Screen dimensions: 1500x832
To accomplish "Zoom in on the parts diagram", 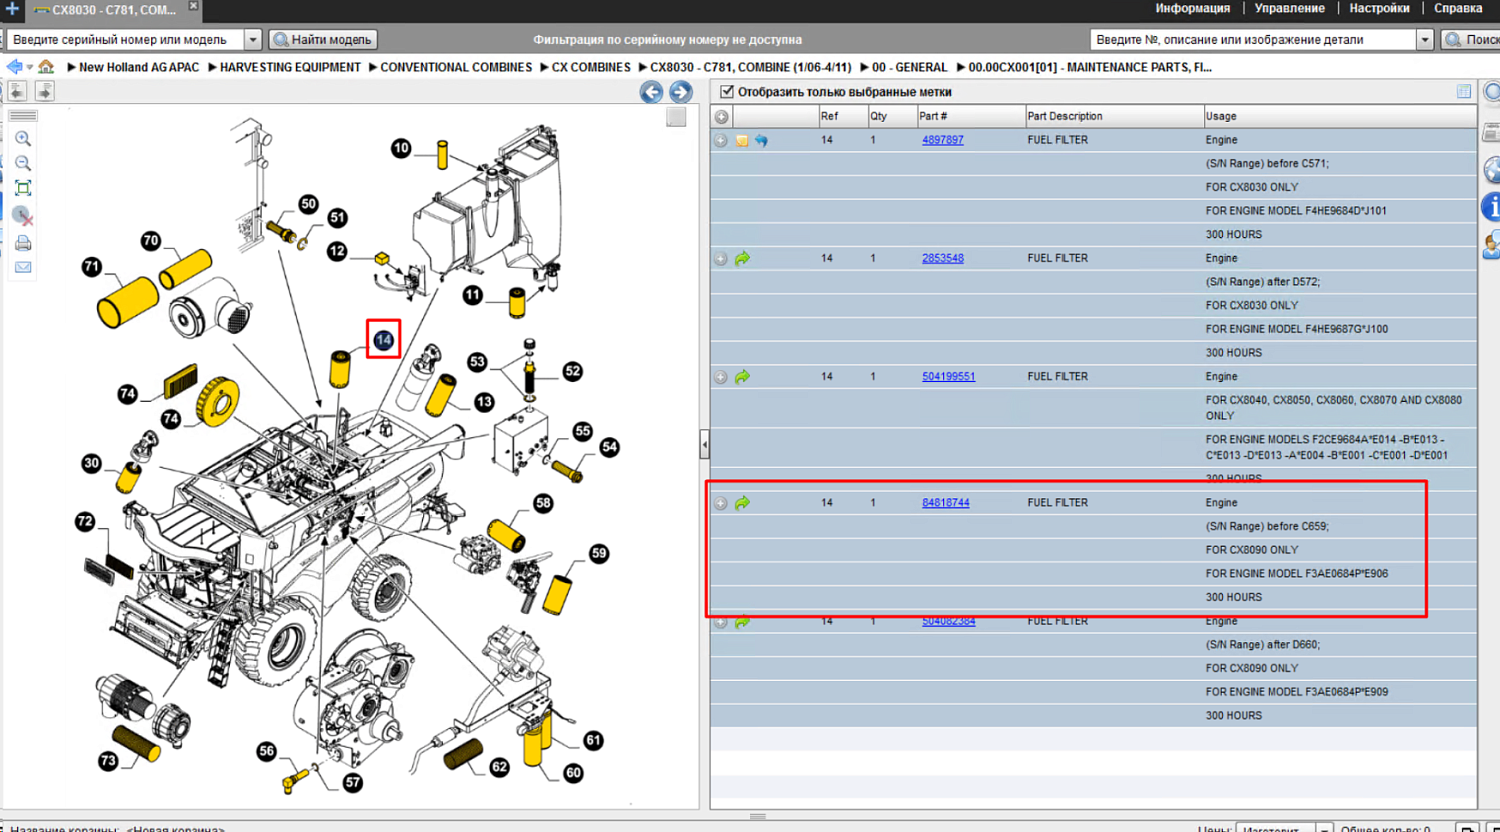I will [x=23, y=139].
